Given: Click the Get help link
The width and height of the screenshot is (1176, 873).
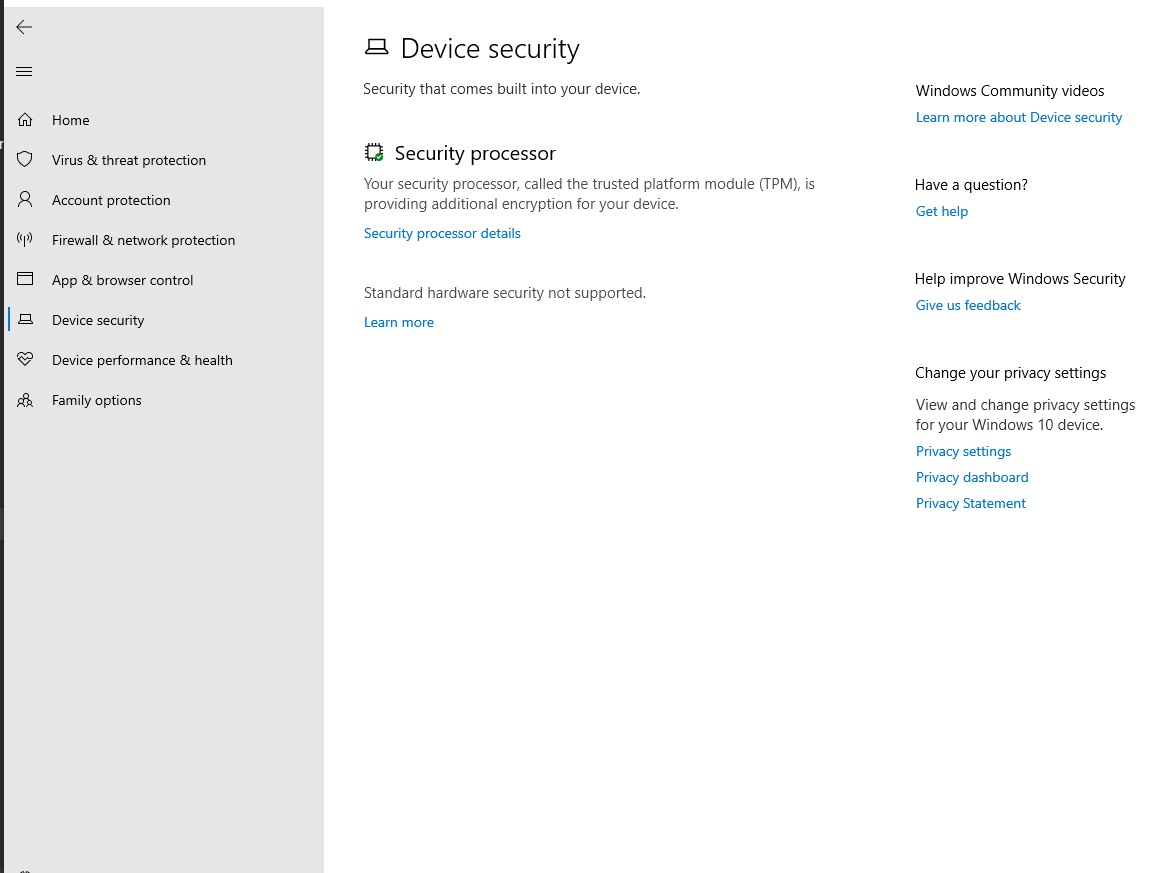Looking at the screenshot, I should (941, 211).
